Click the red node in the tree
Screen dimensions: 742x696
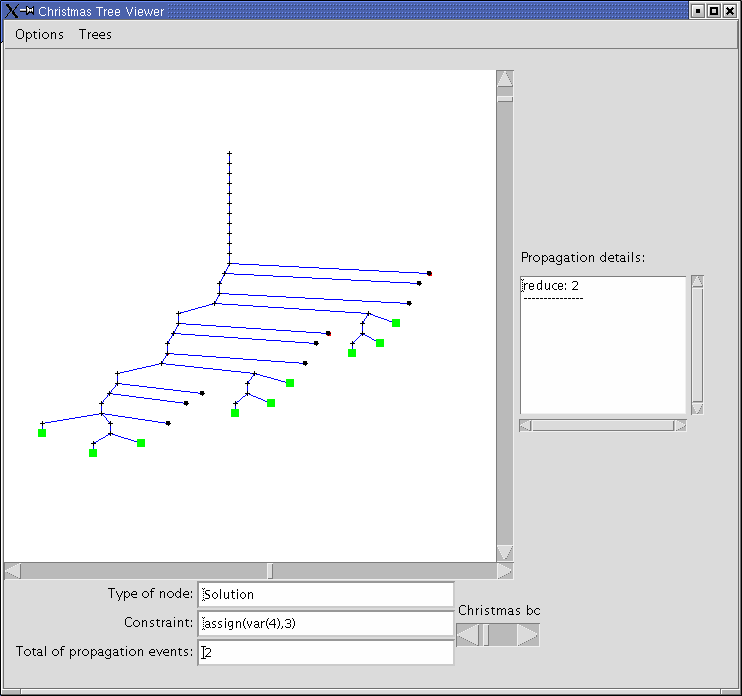pos(328,333)
